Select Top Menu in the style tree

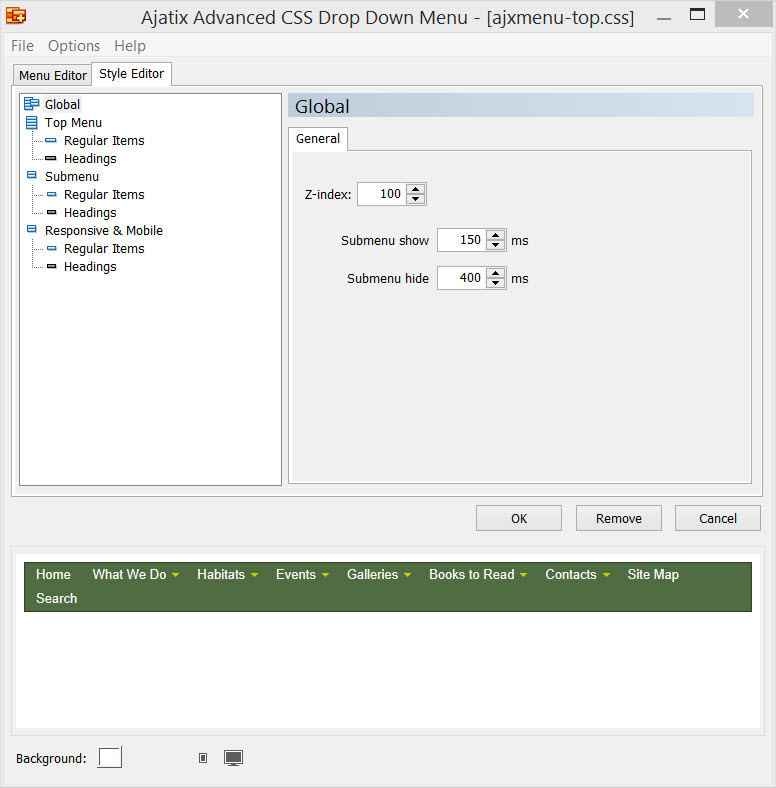tap(73, 123)
